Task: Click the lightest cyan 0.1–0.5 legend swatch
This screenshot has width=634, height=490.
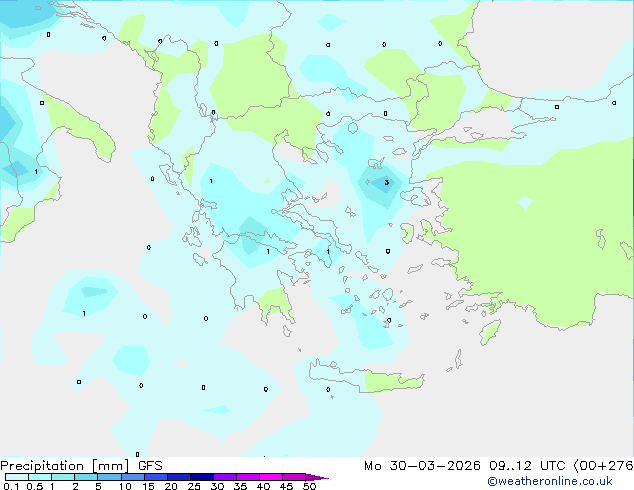Action: click(17, 477)
